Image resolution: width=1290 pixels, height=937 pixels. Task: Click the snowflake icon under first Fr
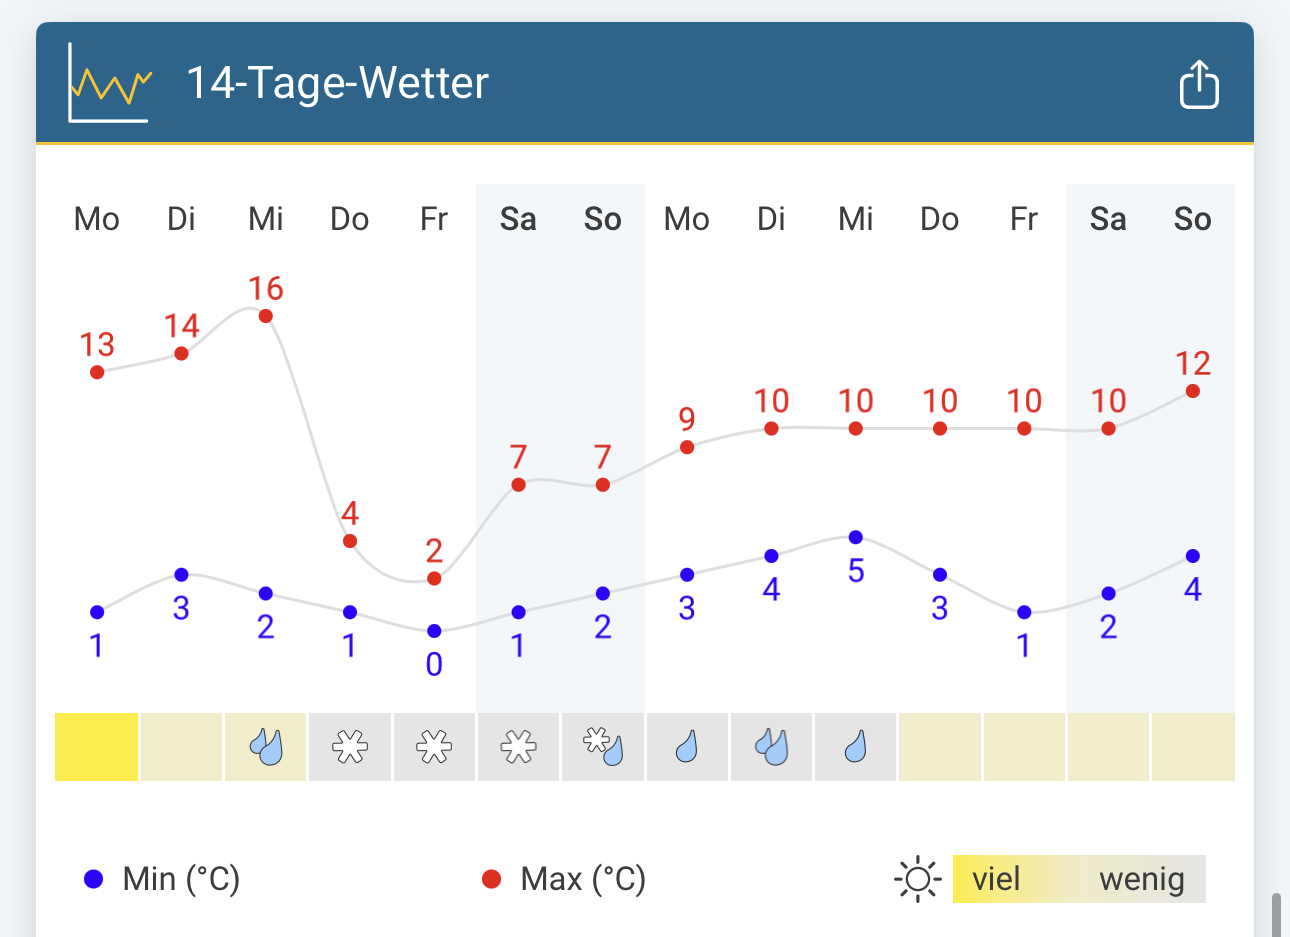click(434, 747)
